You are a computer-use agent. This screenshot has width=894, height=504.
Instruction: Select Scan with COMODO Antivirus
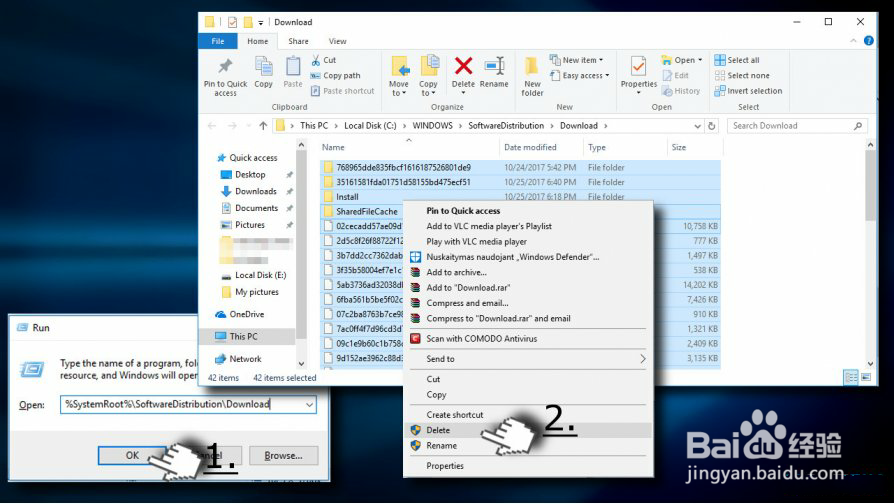coord(527,339)
